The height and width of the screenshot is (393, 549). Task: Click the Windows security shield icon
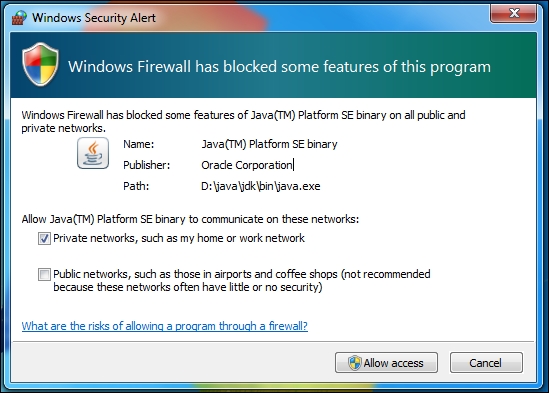point(40,64)
